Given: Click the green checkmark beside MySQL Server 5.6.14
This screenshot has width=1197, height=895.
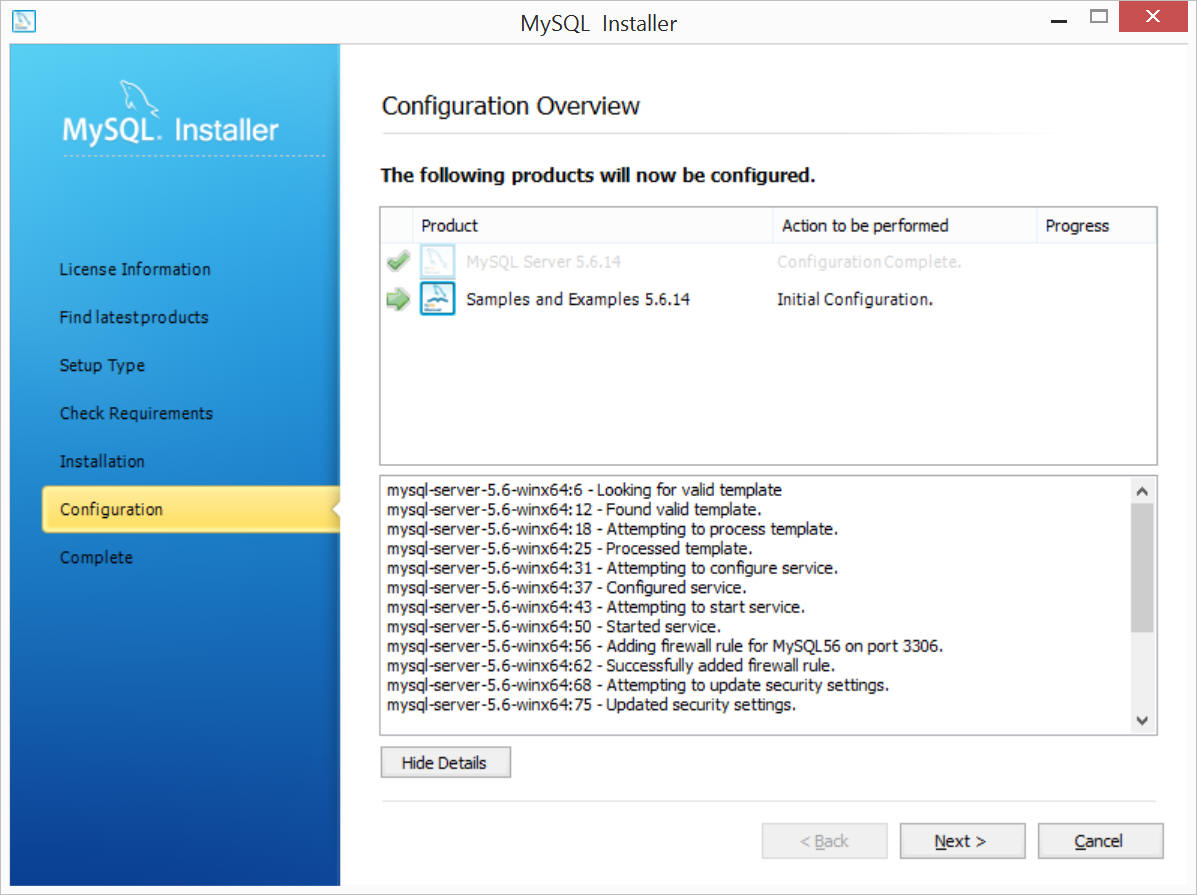Looking at the screenshot, I should tap(398, 261).
